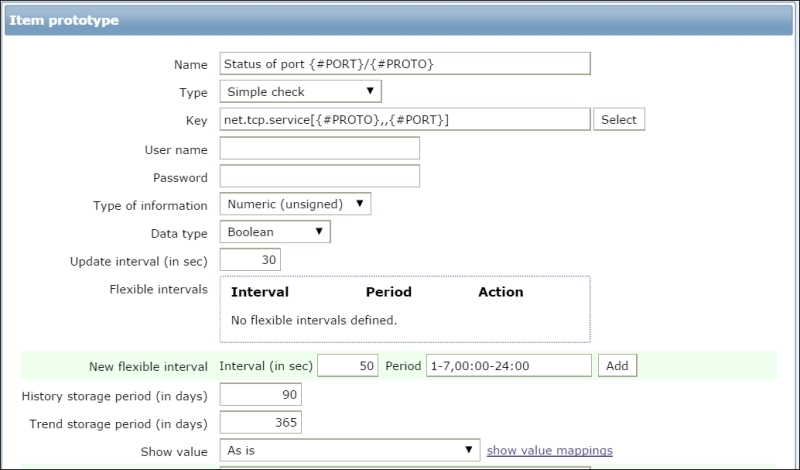
Task: Click the Period field showing 1-7,00:00-24:00
Action: pos(508,366)
